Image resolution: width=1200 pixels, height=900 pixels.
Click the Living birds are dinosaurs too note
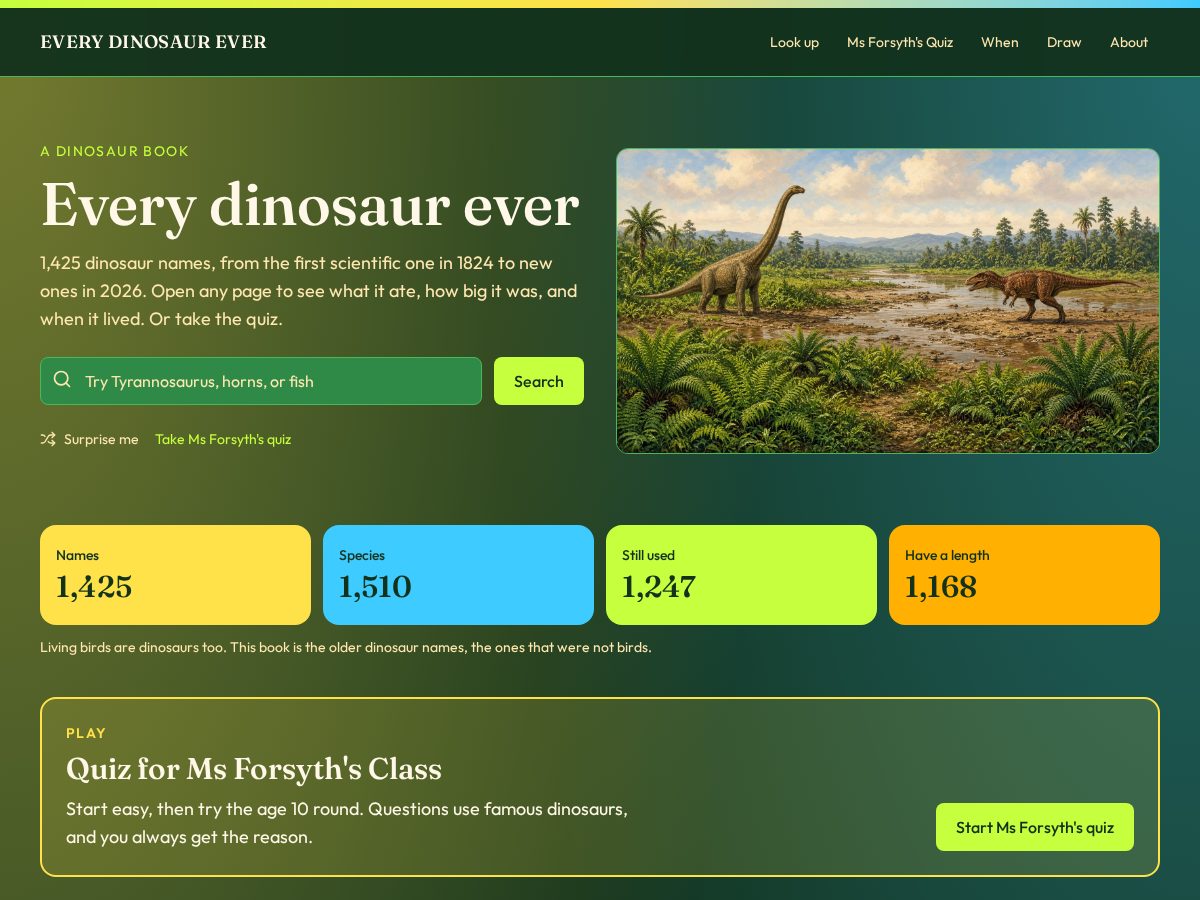coord(346,647)
